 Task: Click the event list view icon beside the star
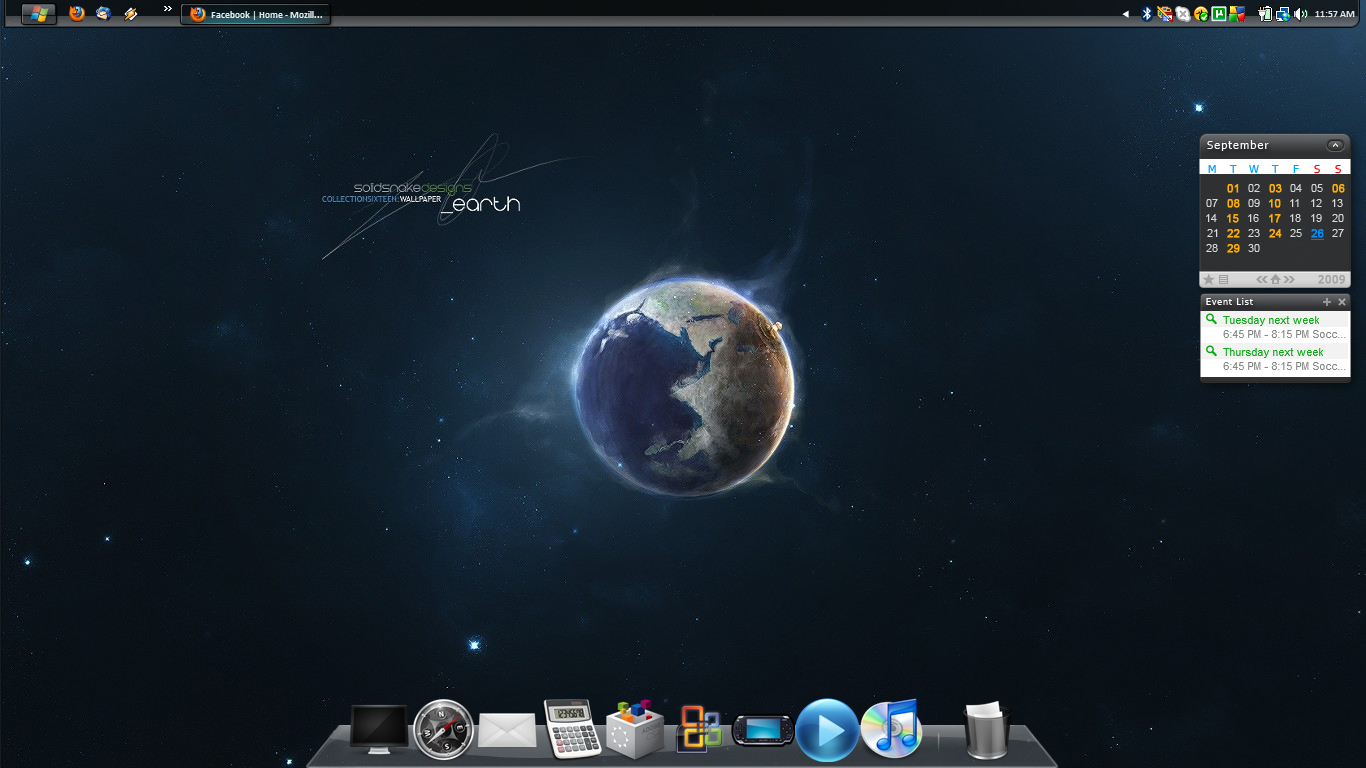tap(1222, 279)
